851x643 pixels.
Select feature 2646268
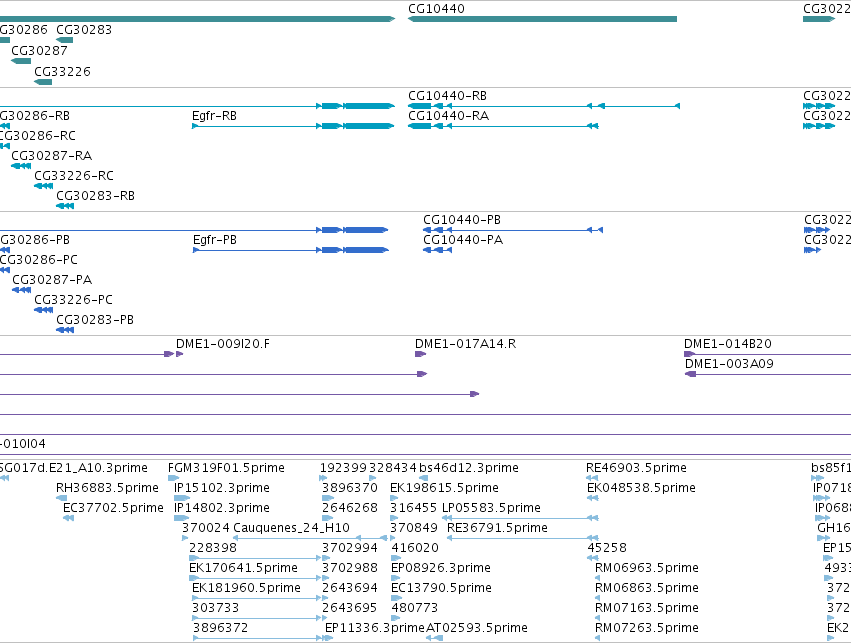click(x=327, y=518)
